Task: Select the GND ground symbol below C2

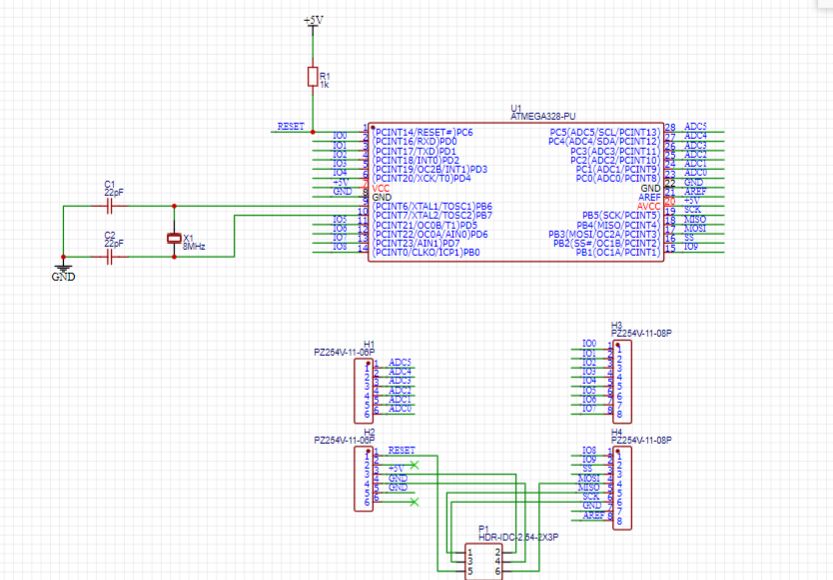Action: (x=63, y=271)
